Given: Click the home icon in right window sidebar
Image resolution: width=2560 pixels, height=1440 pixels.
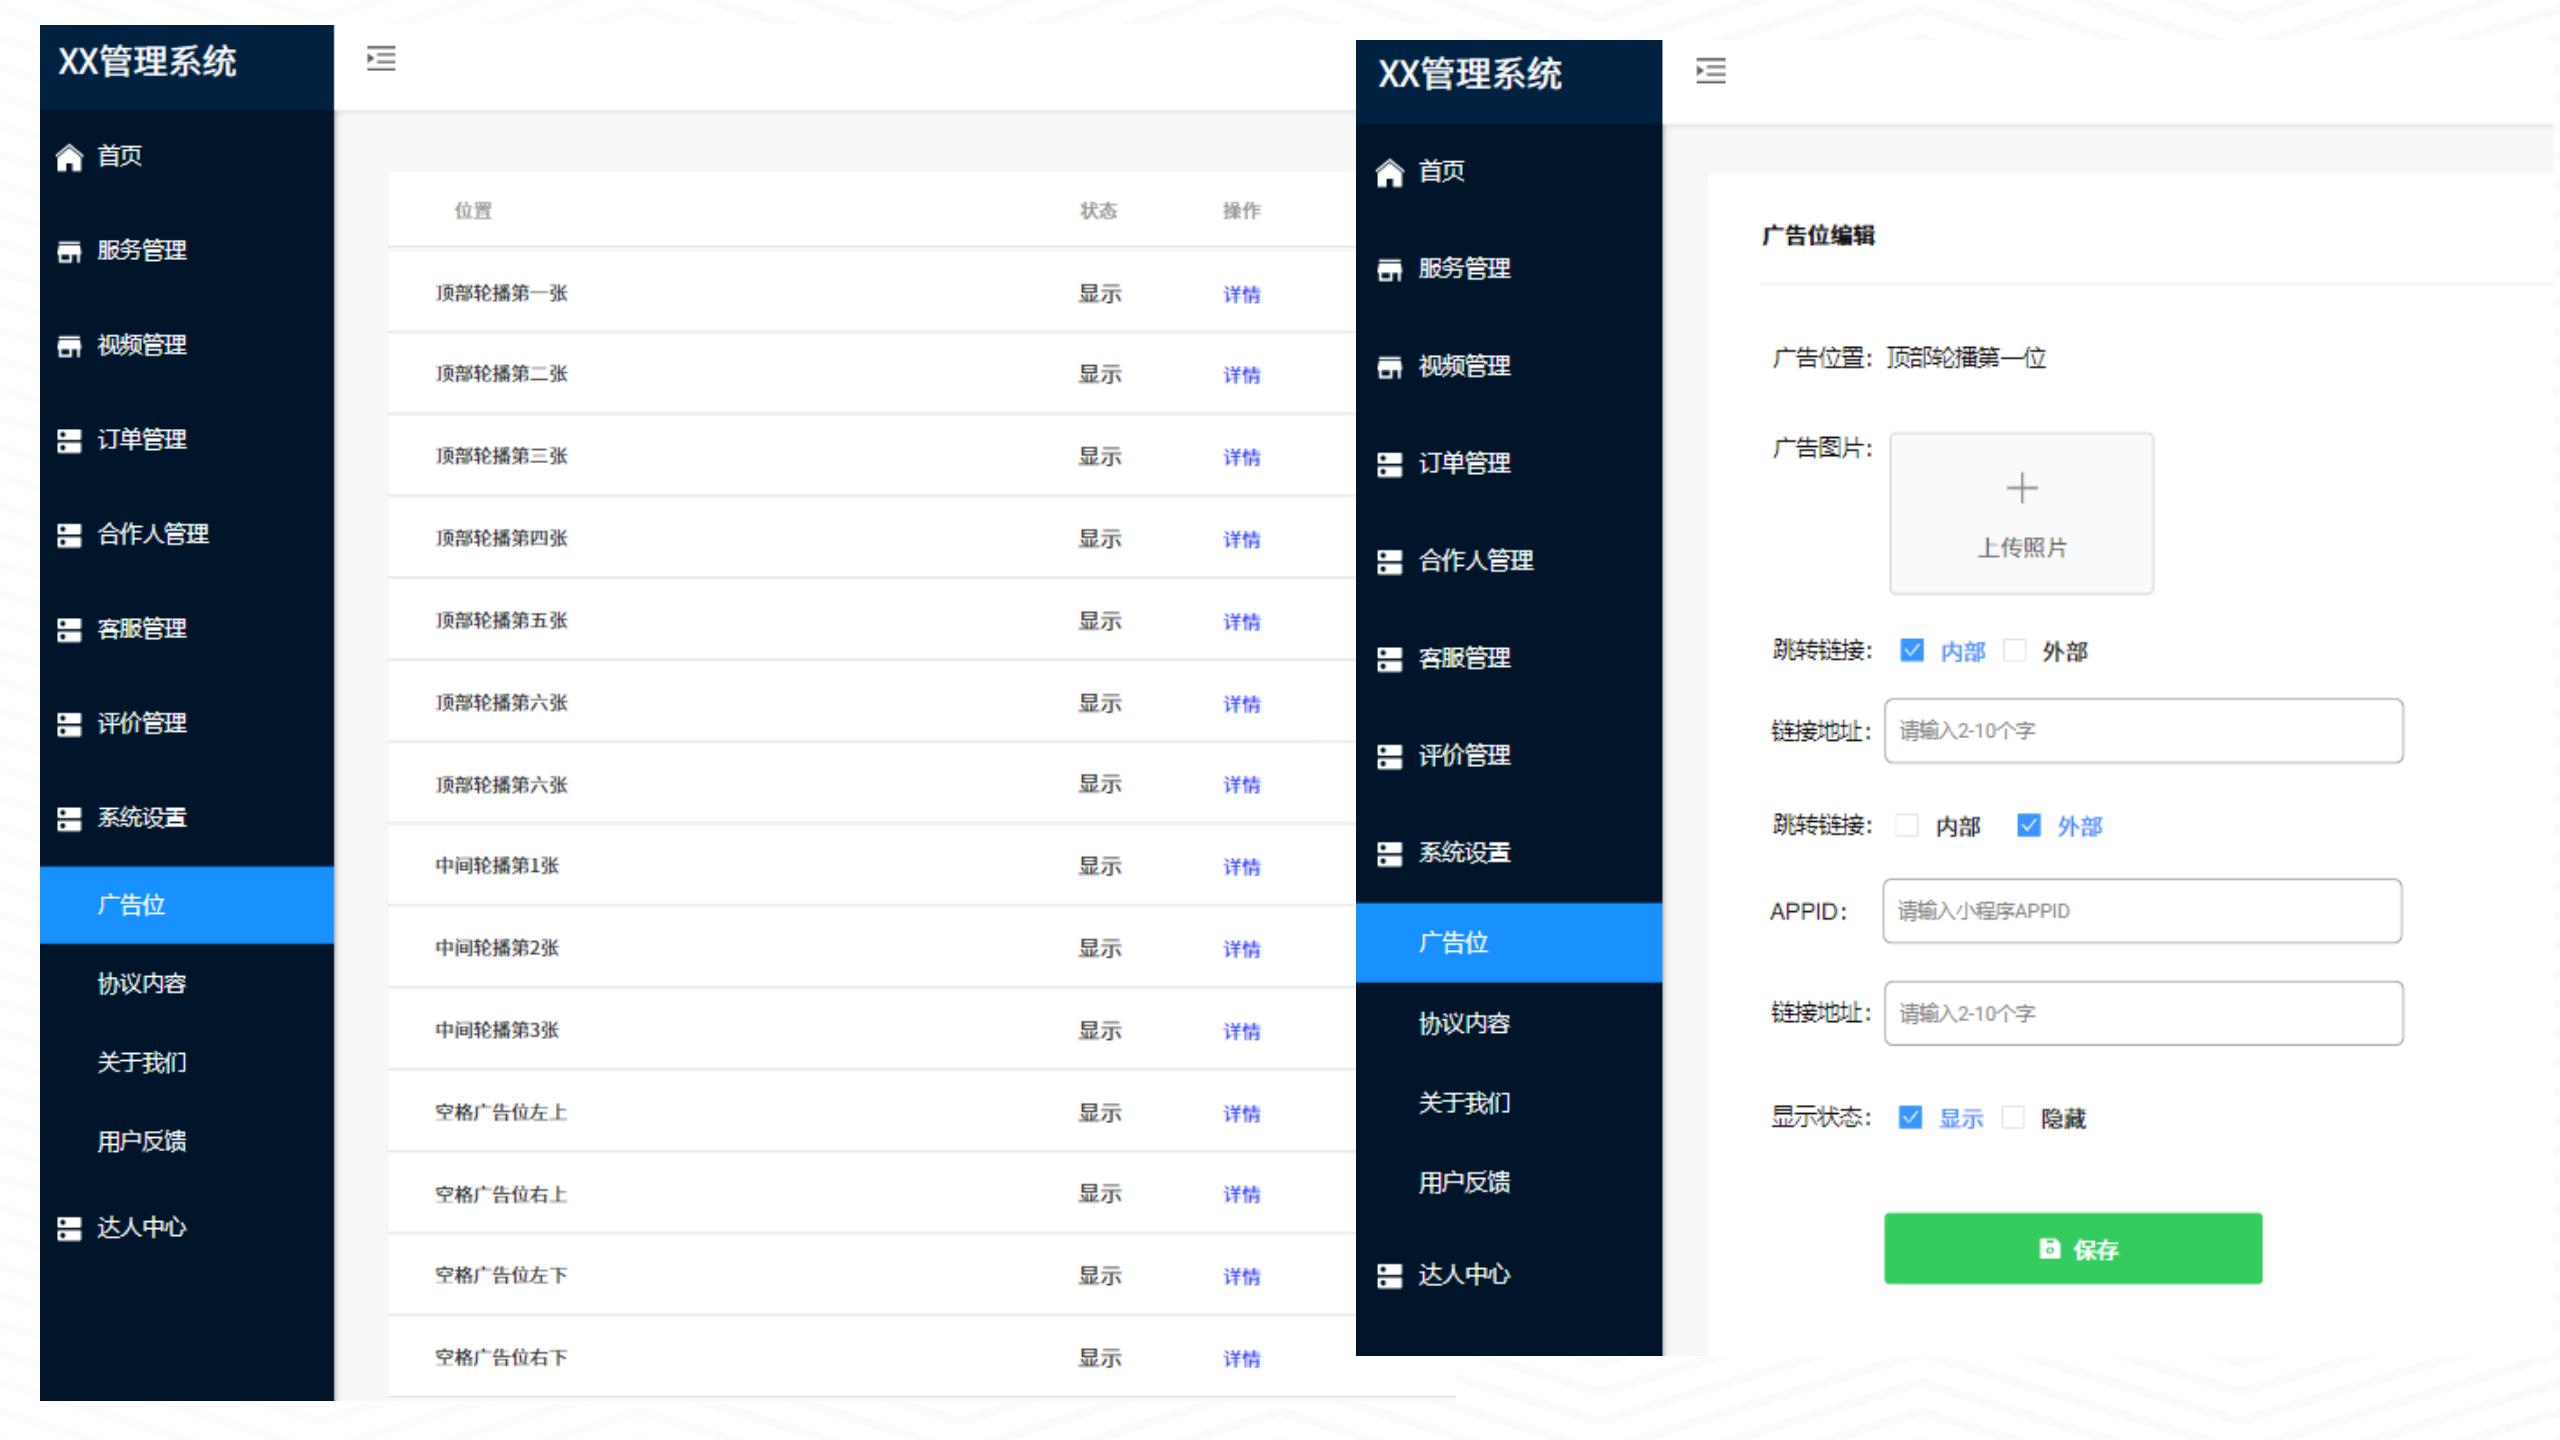Looking at the screenshot, I should pos(1390,173).
